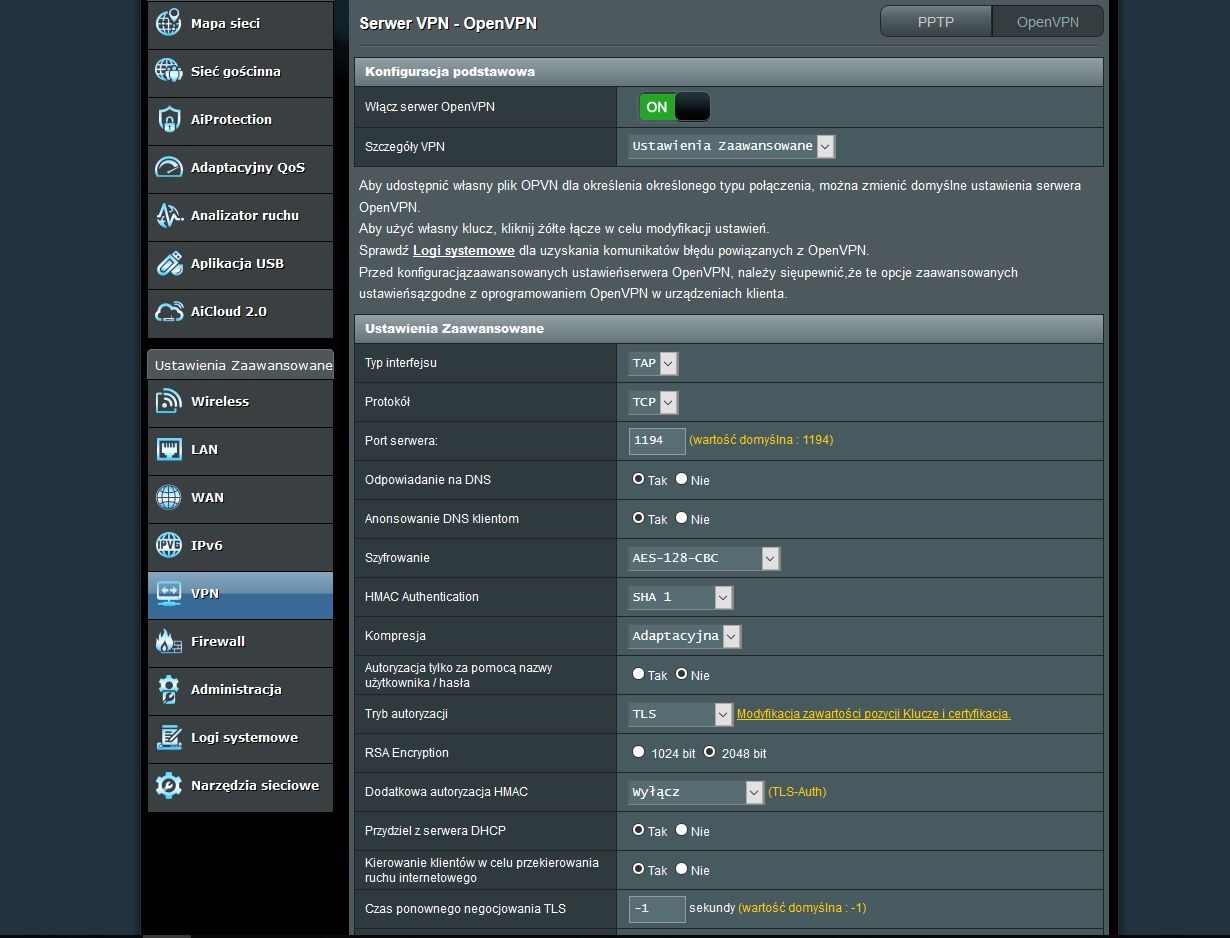Select Nie for Odpowiadanie na DNS
The image size is (1230, 938).
click(x=681, y=479)
